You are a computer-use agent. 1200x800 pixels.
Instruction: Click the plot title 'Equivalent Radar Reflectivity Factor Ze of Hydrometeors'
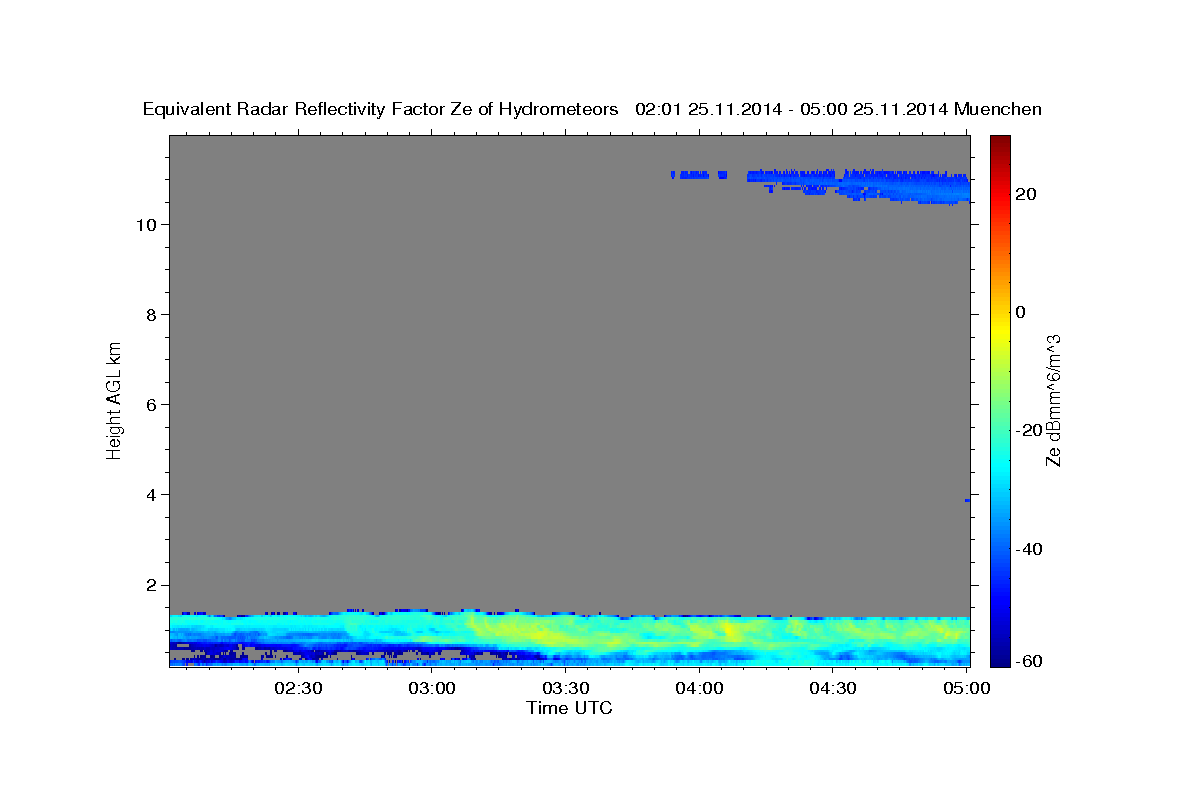pos(381,109)
